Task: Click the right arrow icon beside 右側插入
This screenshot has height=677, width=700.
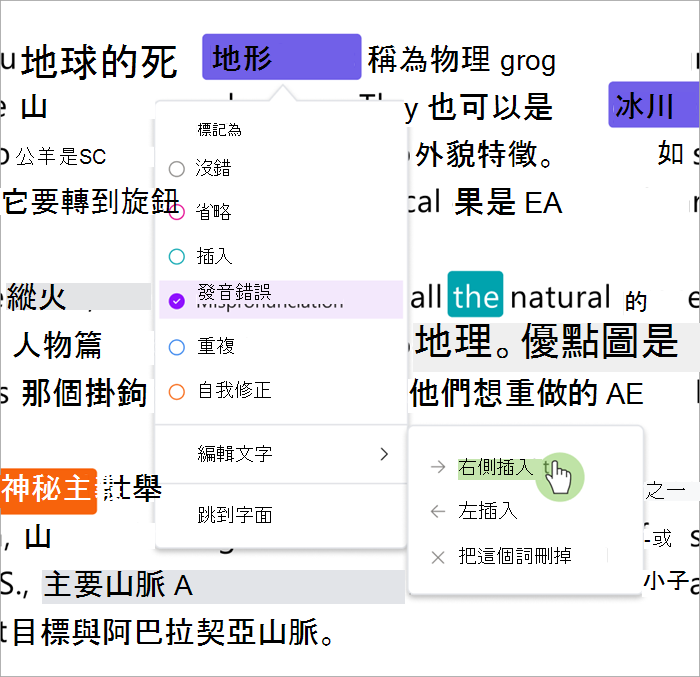Action: pyautogui.click(x=438, y=467)
